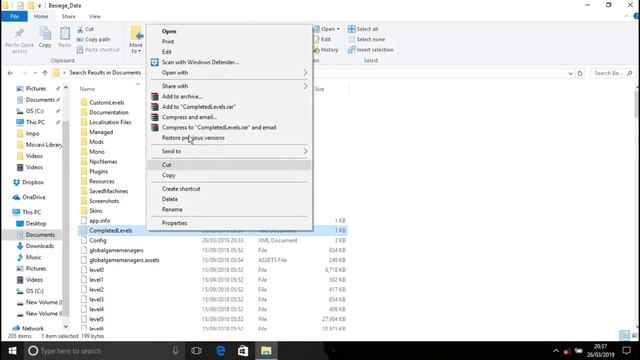Image resolution: width=640 pixels, height=360 pixels.
Task: Show hidden system tray icons
Action: (556, 351)
